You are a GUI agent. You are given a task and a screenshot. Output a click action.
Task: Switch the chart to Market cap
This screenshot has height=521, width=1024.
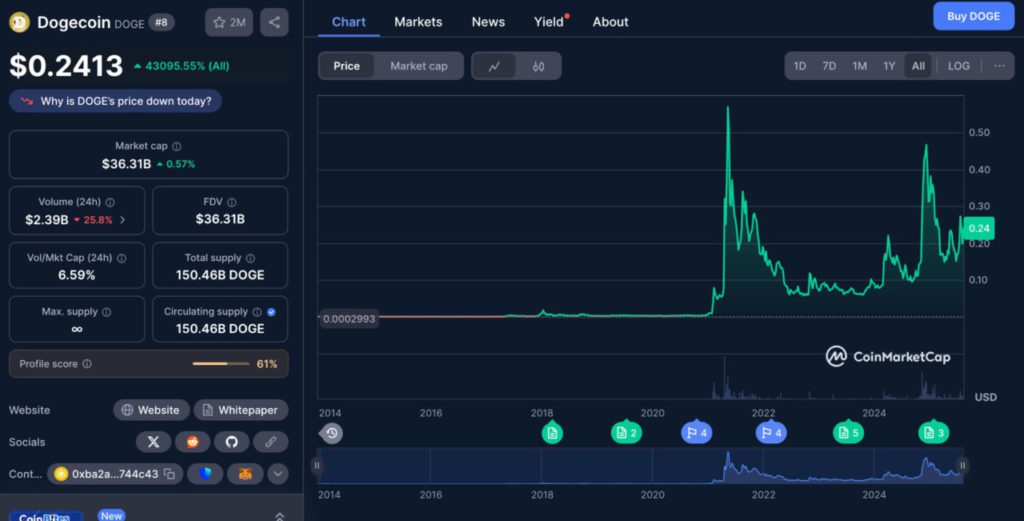coord(418,66)
